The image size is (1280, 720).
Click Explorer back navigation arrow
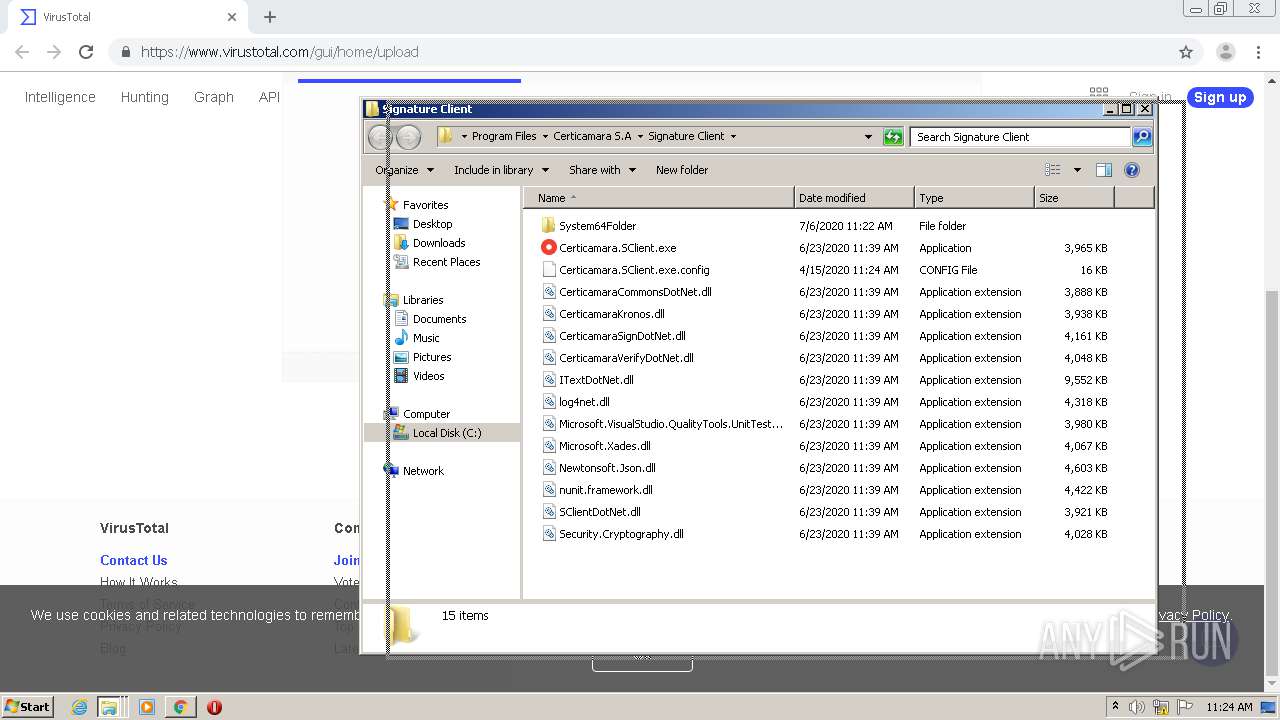click(x=380, y=137)
